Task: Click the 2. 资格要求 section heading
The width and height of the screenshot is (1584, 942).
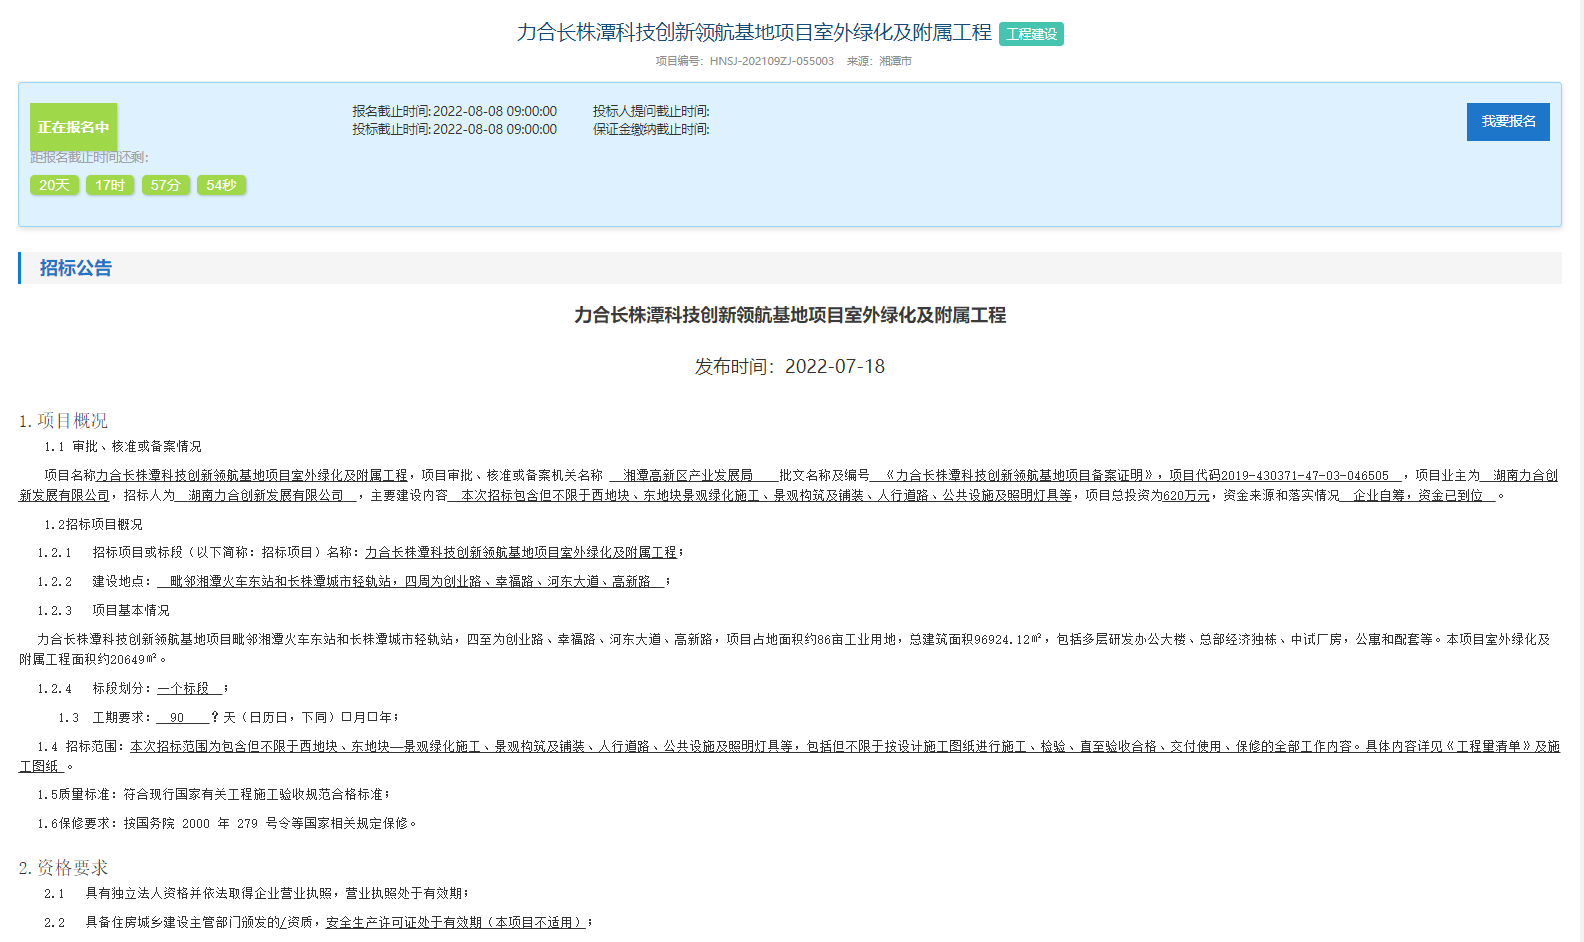Action: coord(63,868)
